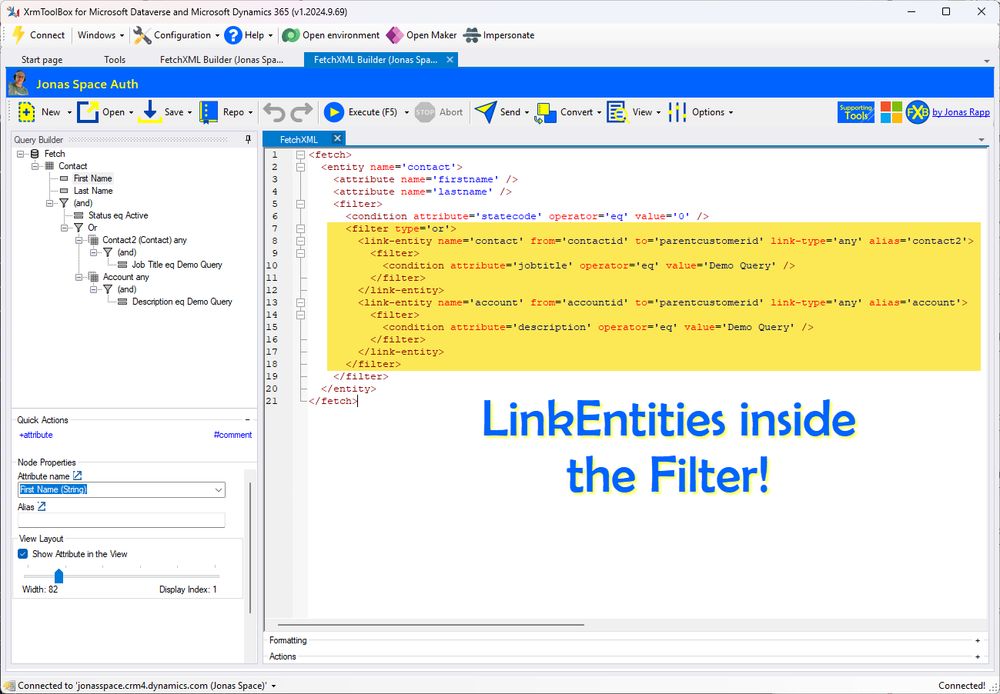Select the First Name attribute node
This screenshot has width=1000, height=694.
point(92,179)
